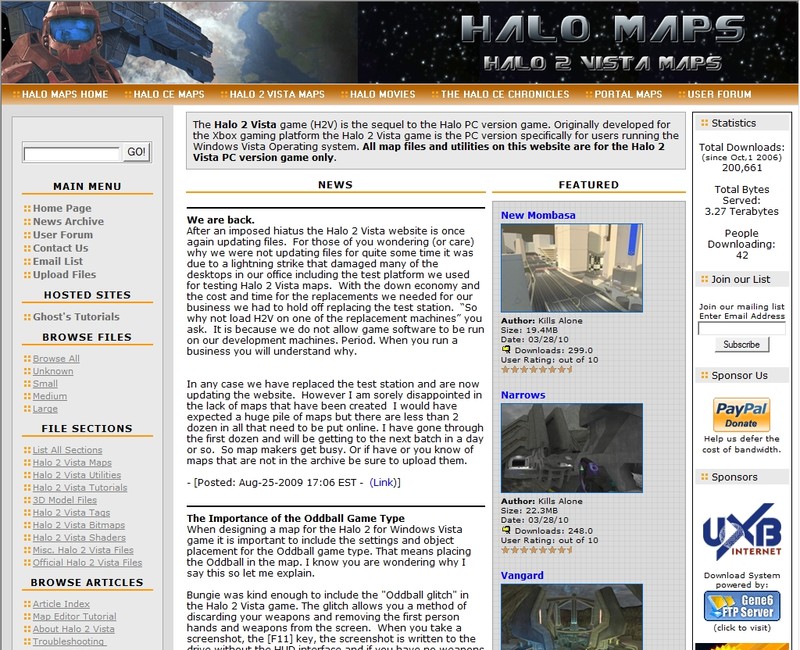
Task: Follow the (Link) after the news post
Action: click(385, 482)
